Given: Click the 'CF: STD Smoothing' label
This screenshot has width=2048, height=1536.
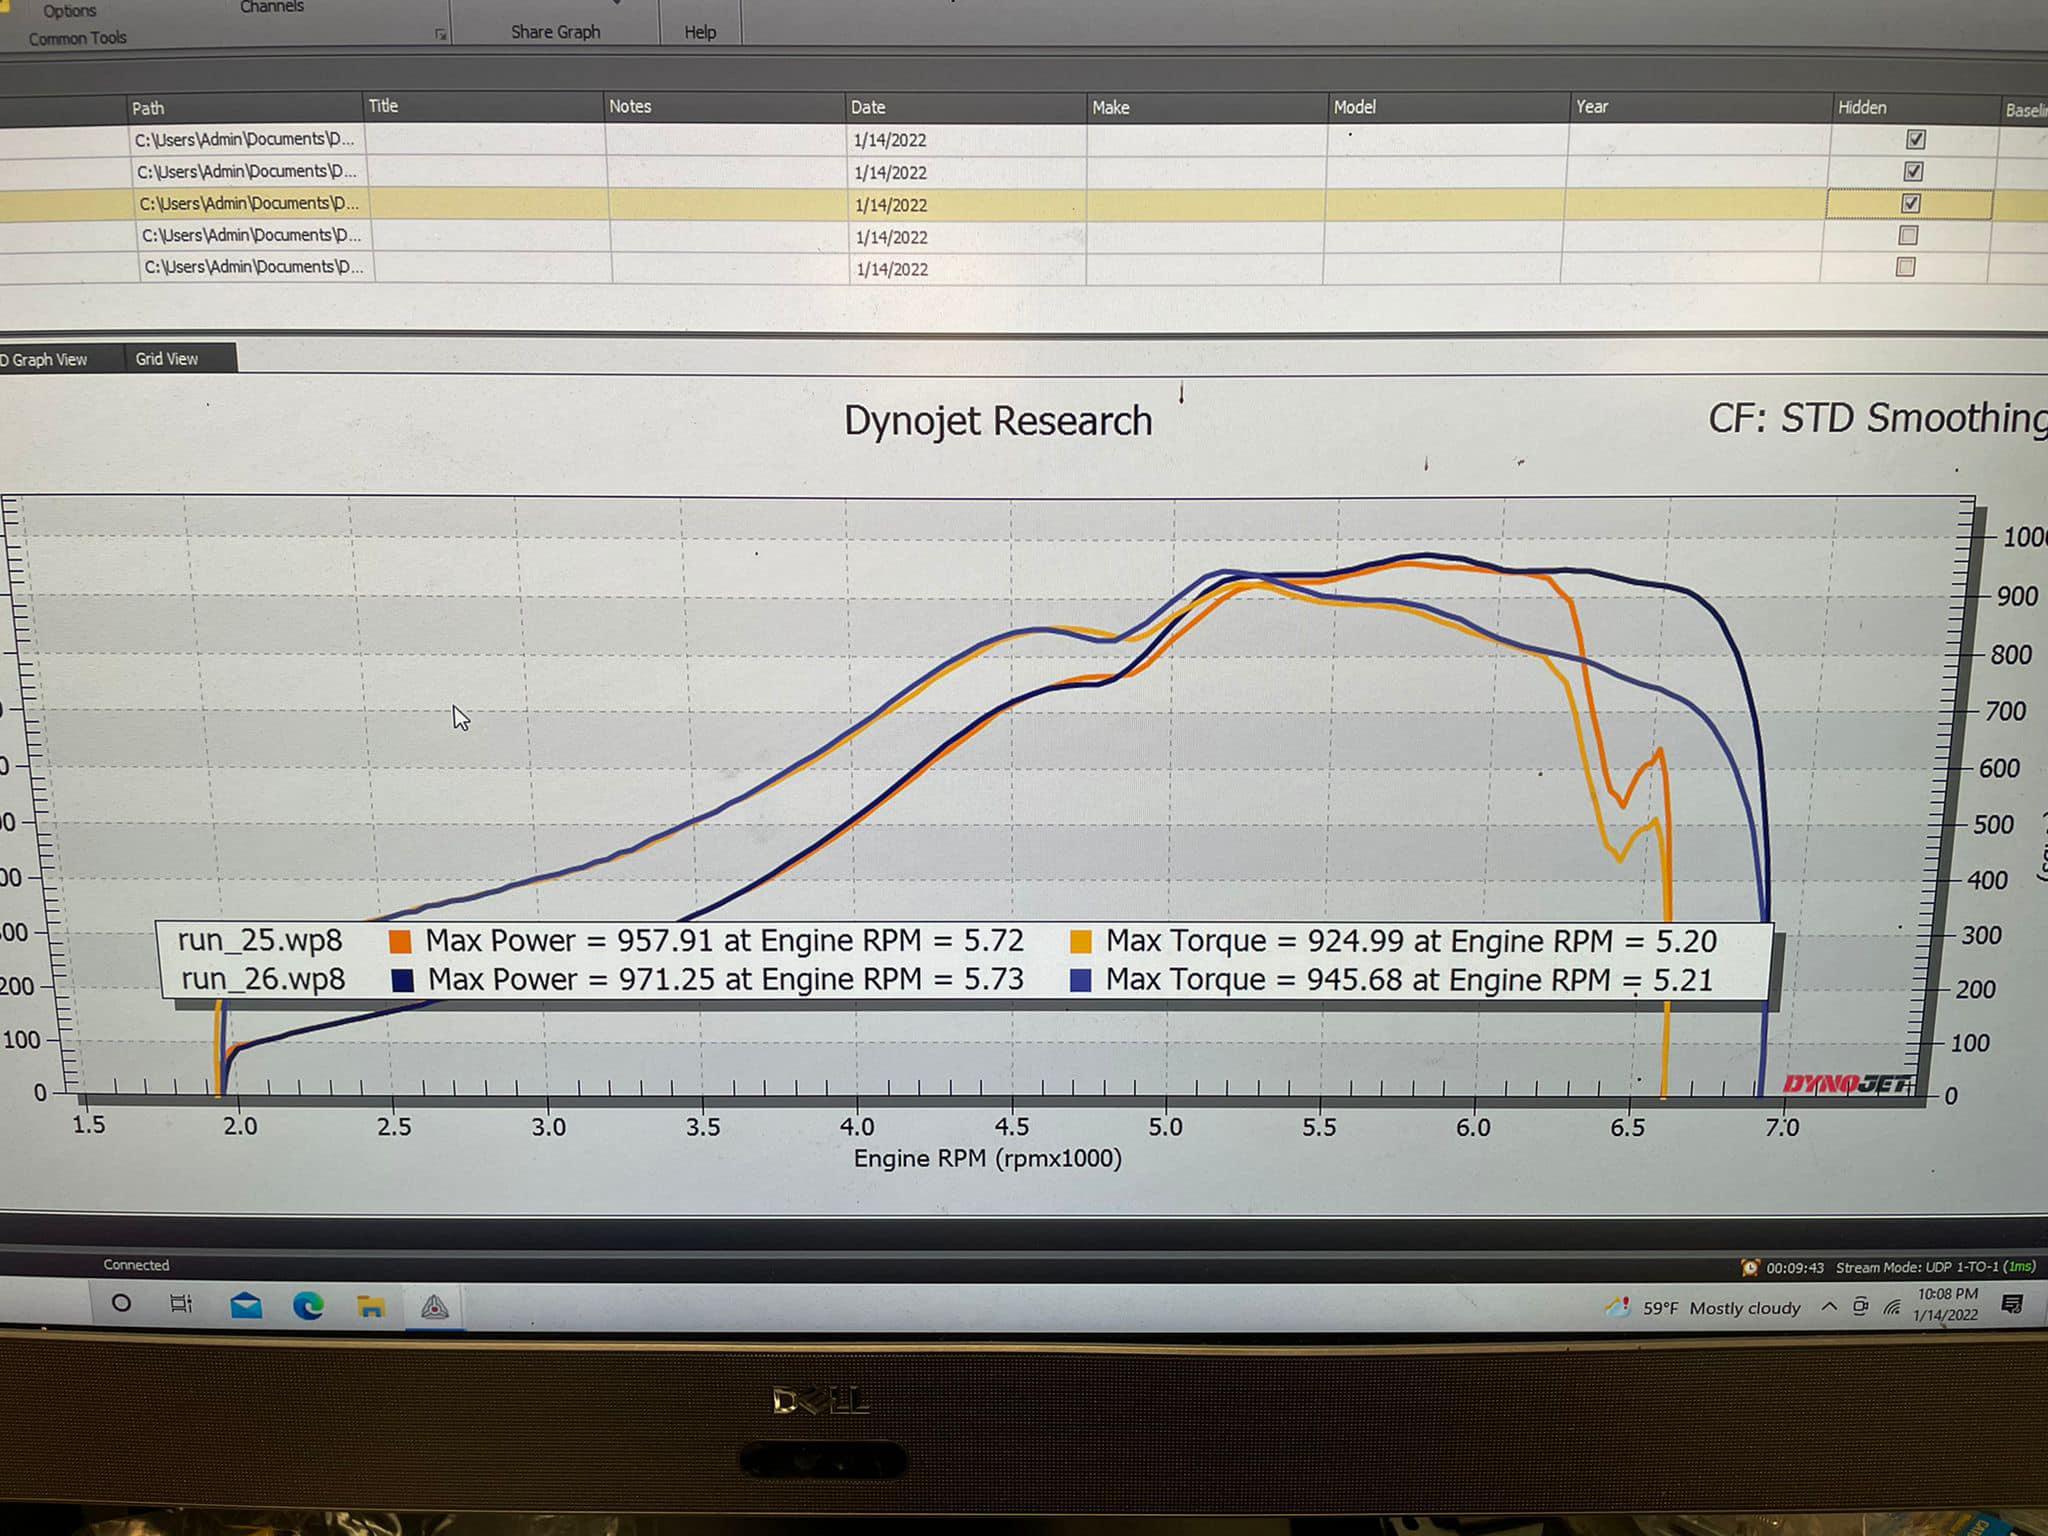Looking at the screenshot, I should point(1877,418).
